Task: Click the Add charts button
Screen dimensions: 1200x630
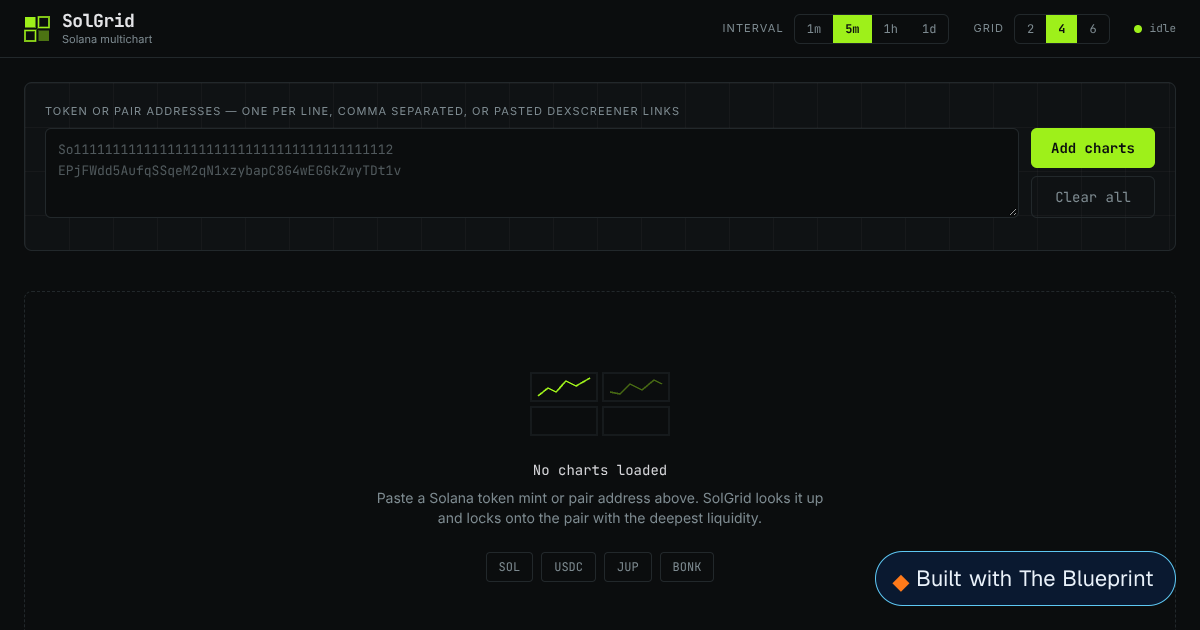Action: [1093, 148]
